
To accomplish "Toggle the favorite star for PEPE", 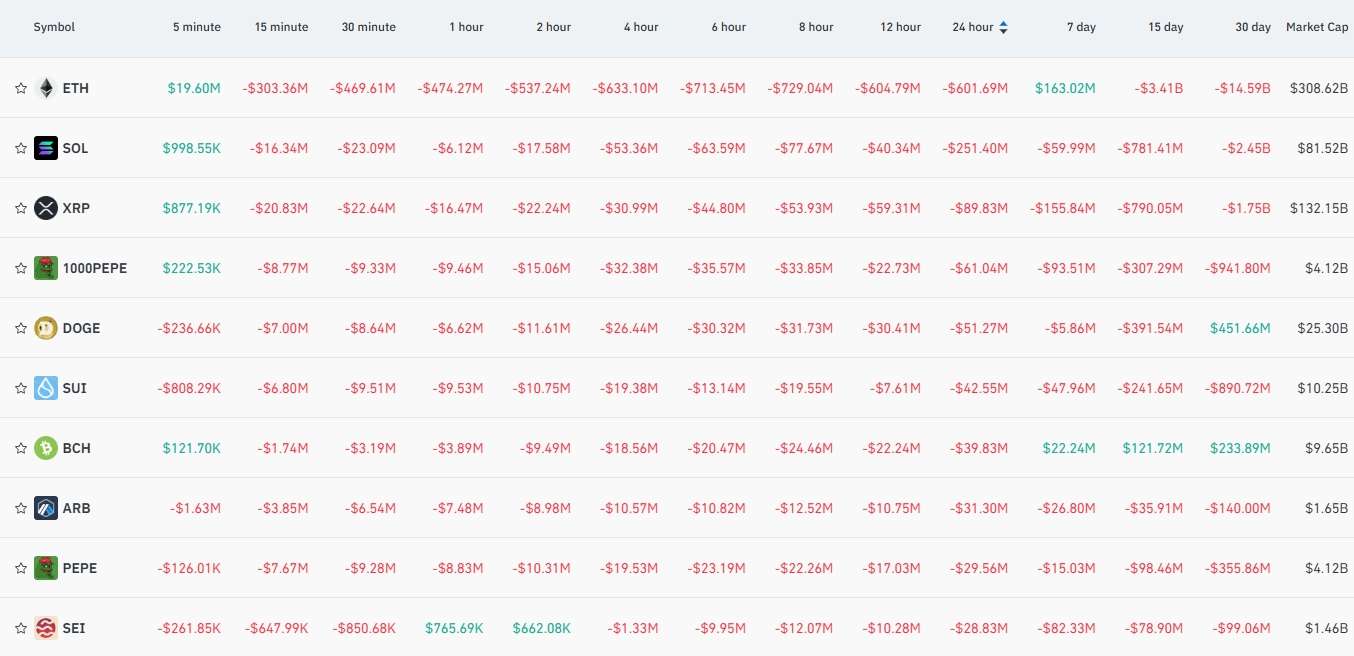I will click(20, 568).
